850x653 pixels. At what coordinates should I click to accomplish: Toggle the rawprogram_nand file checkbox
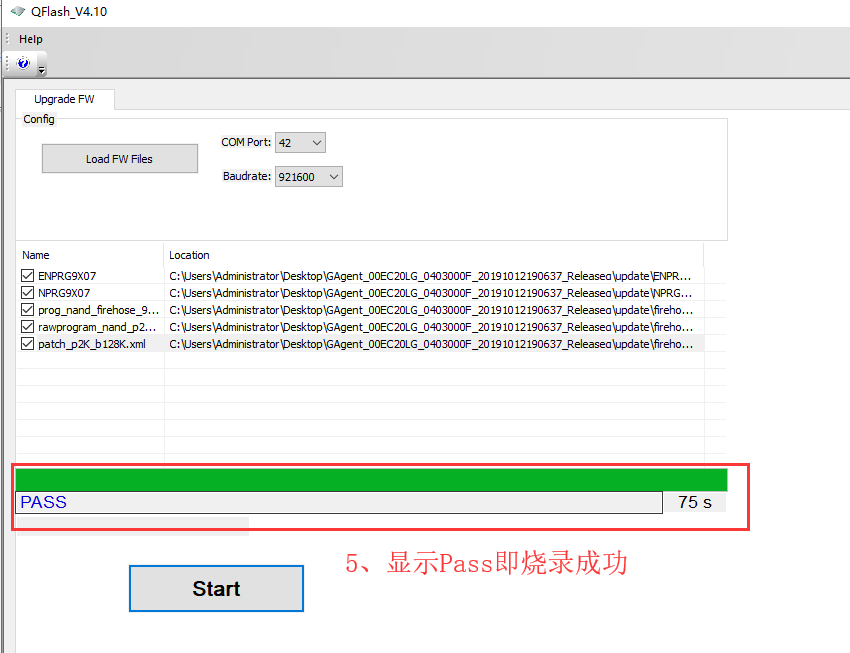(x=28, y=327)
